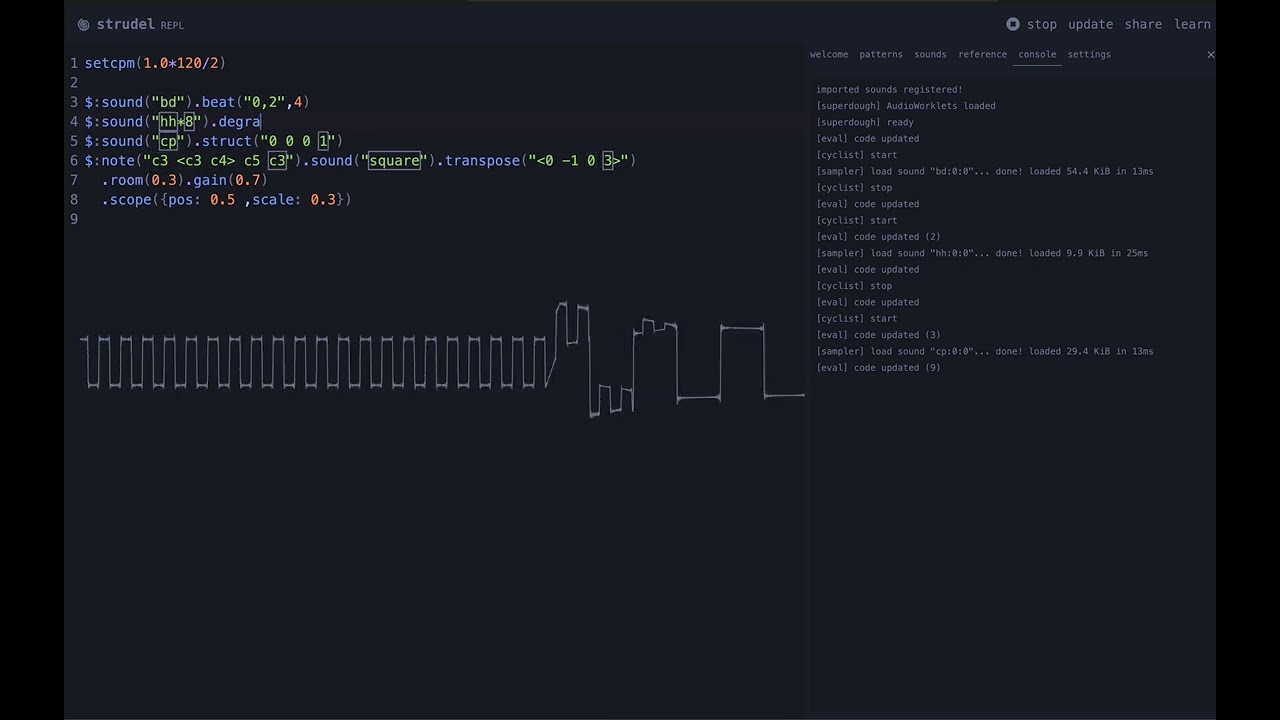1280x720 pixels.
Task: Switch to the patterns tab
Action: coord(881,54)
